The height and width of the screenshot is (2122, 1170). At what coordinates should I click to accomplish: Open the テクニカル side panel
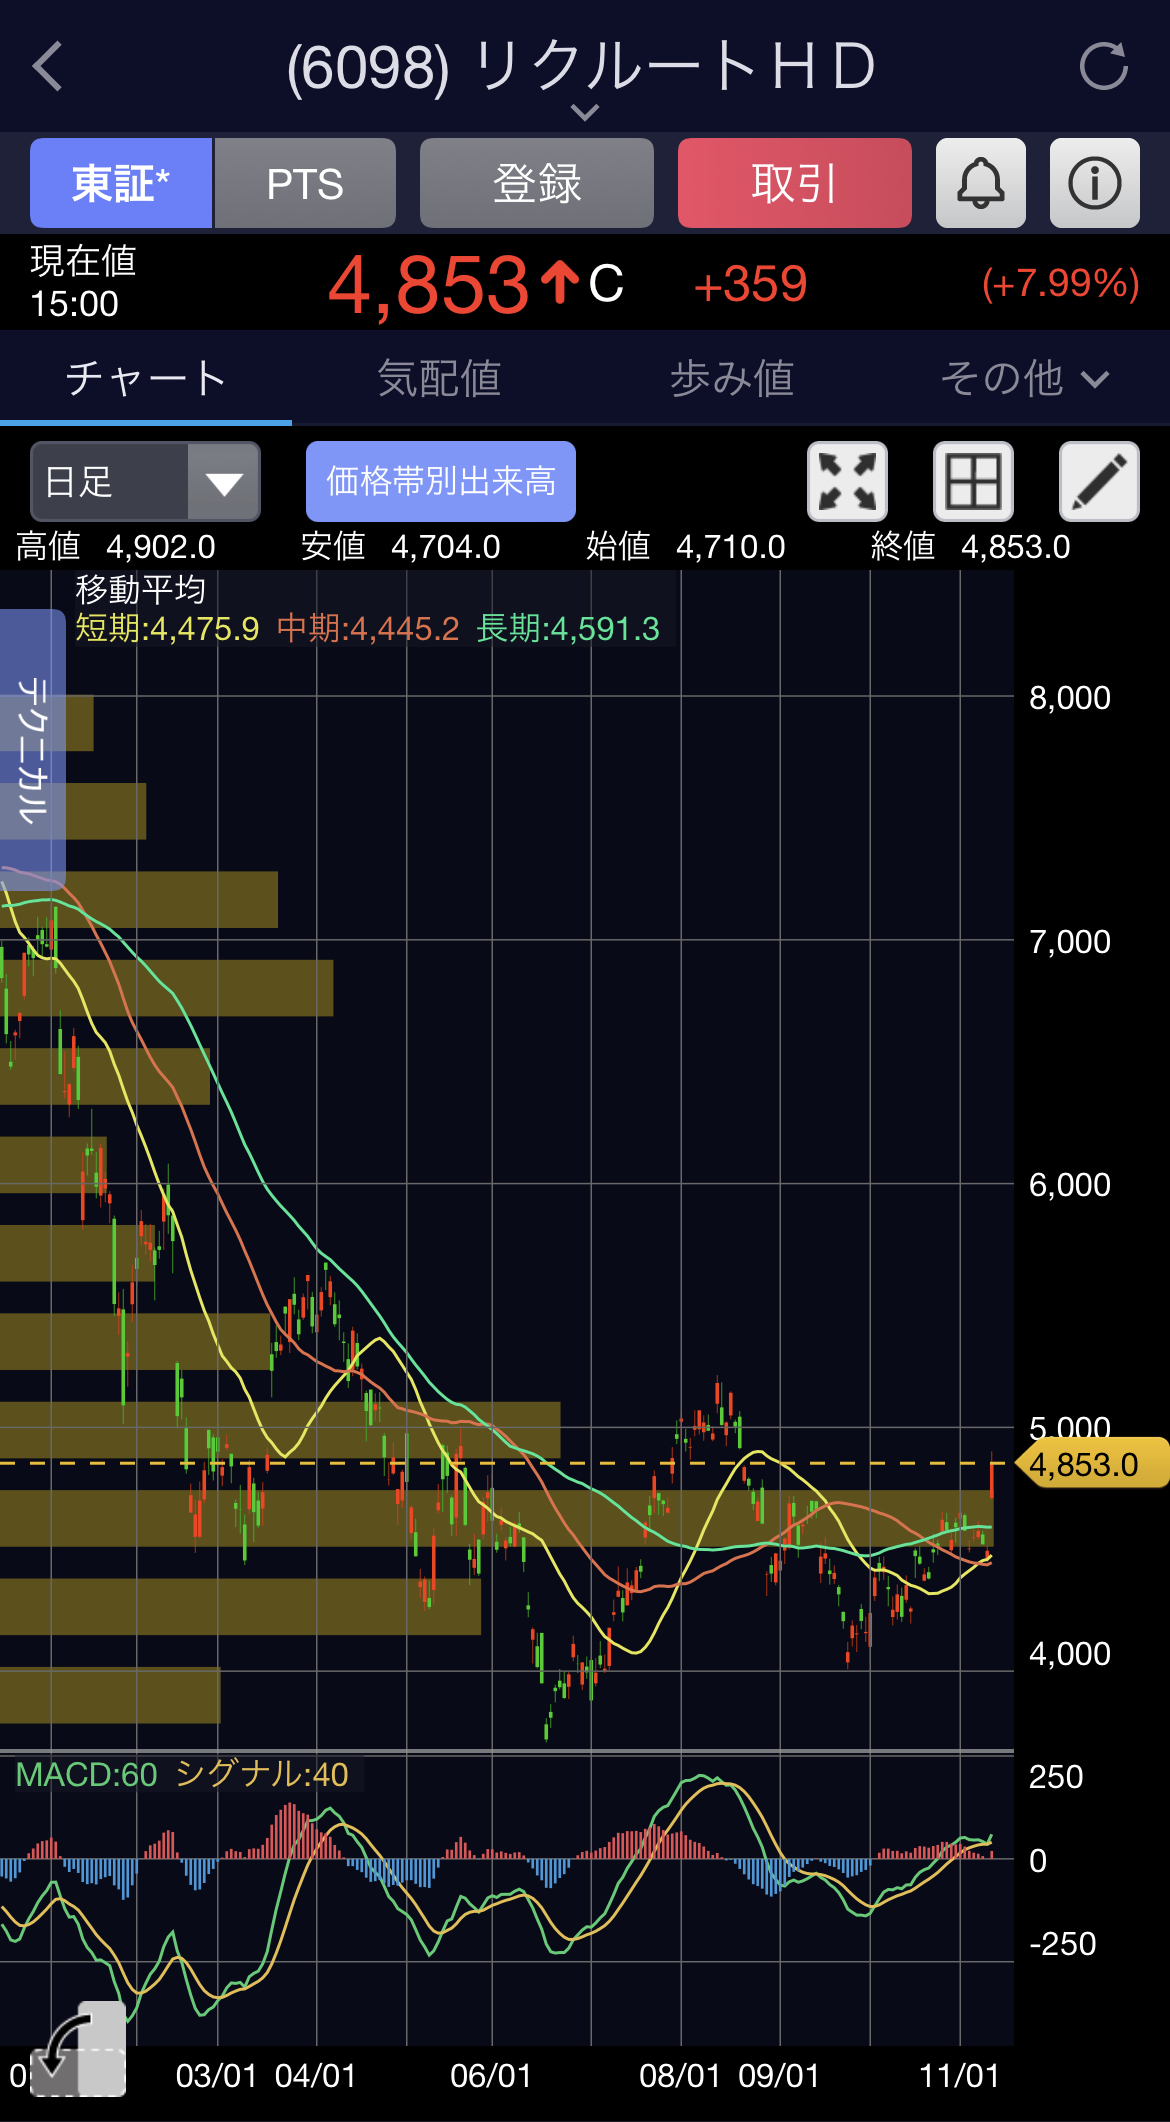pos(32,748)
